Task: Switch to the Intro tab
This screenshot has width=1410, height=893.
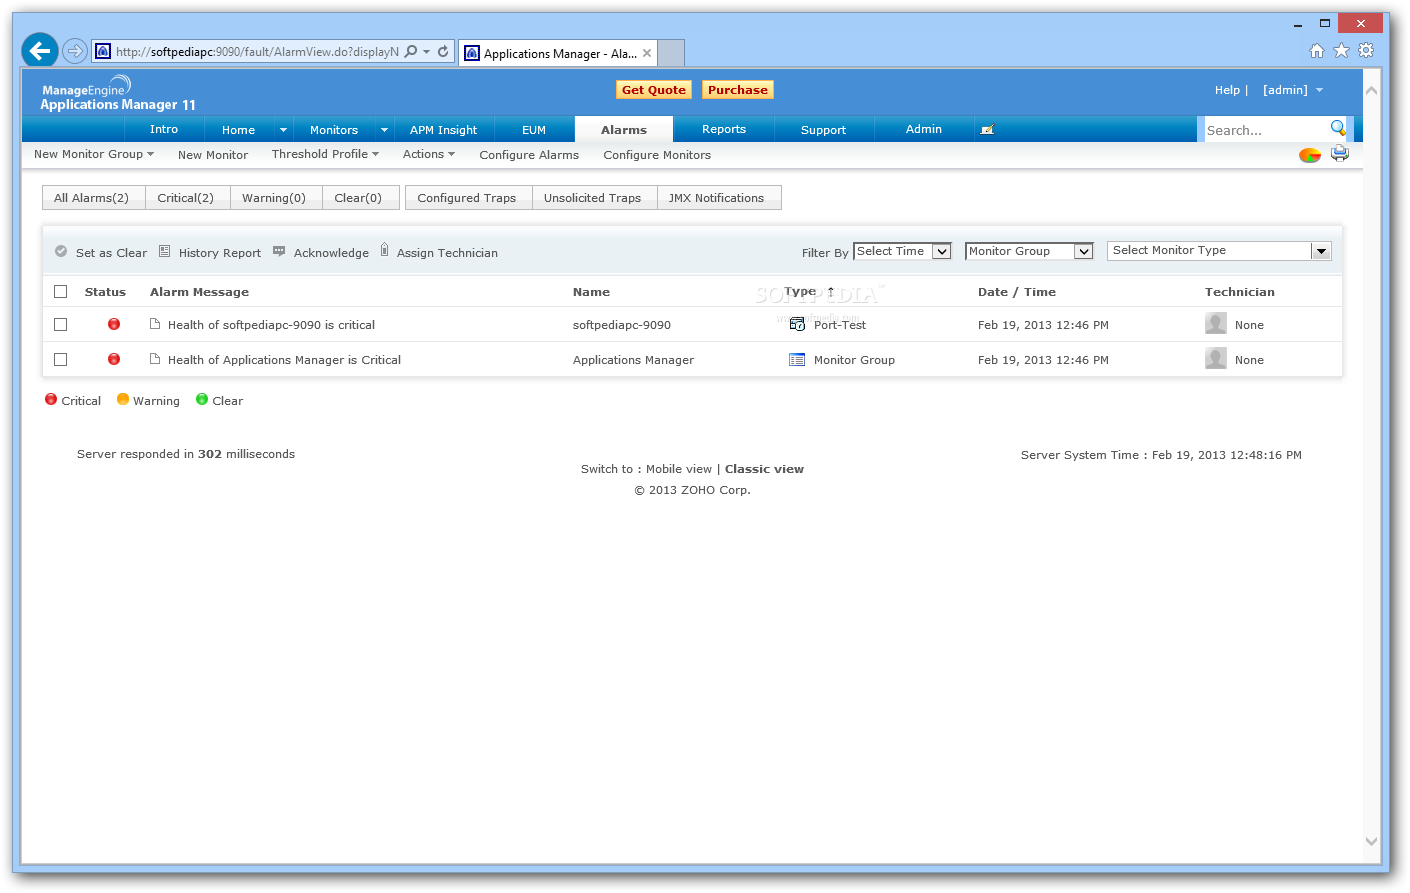Action: (164, 129)
